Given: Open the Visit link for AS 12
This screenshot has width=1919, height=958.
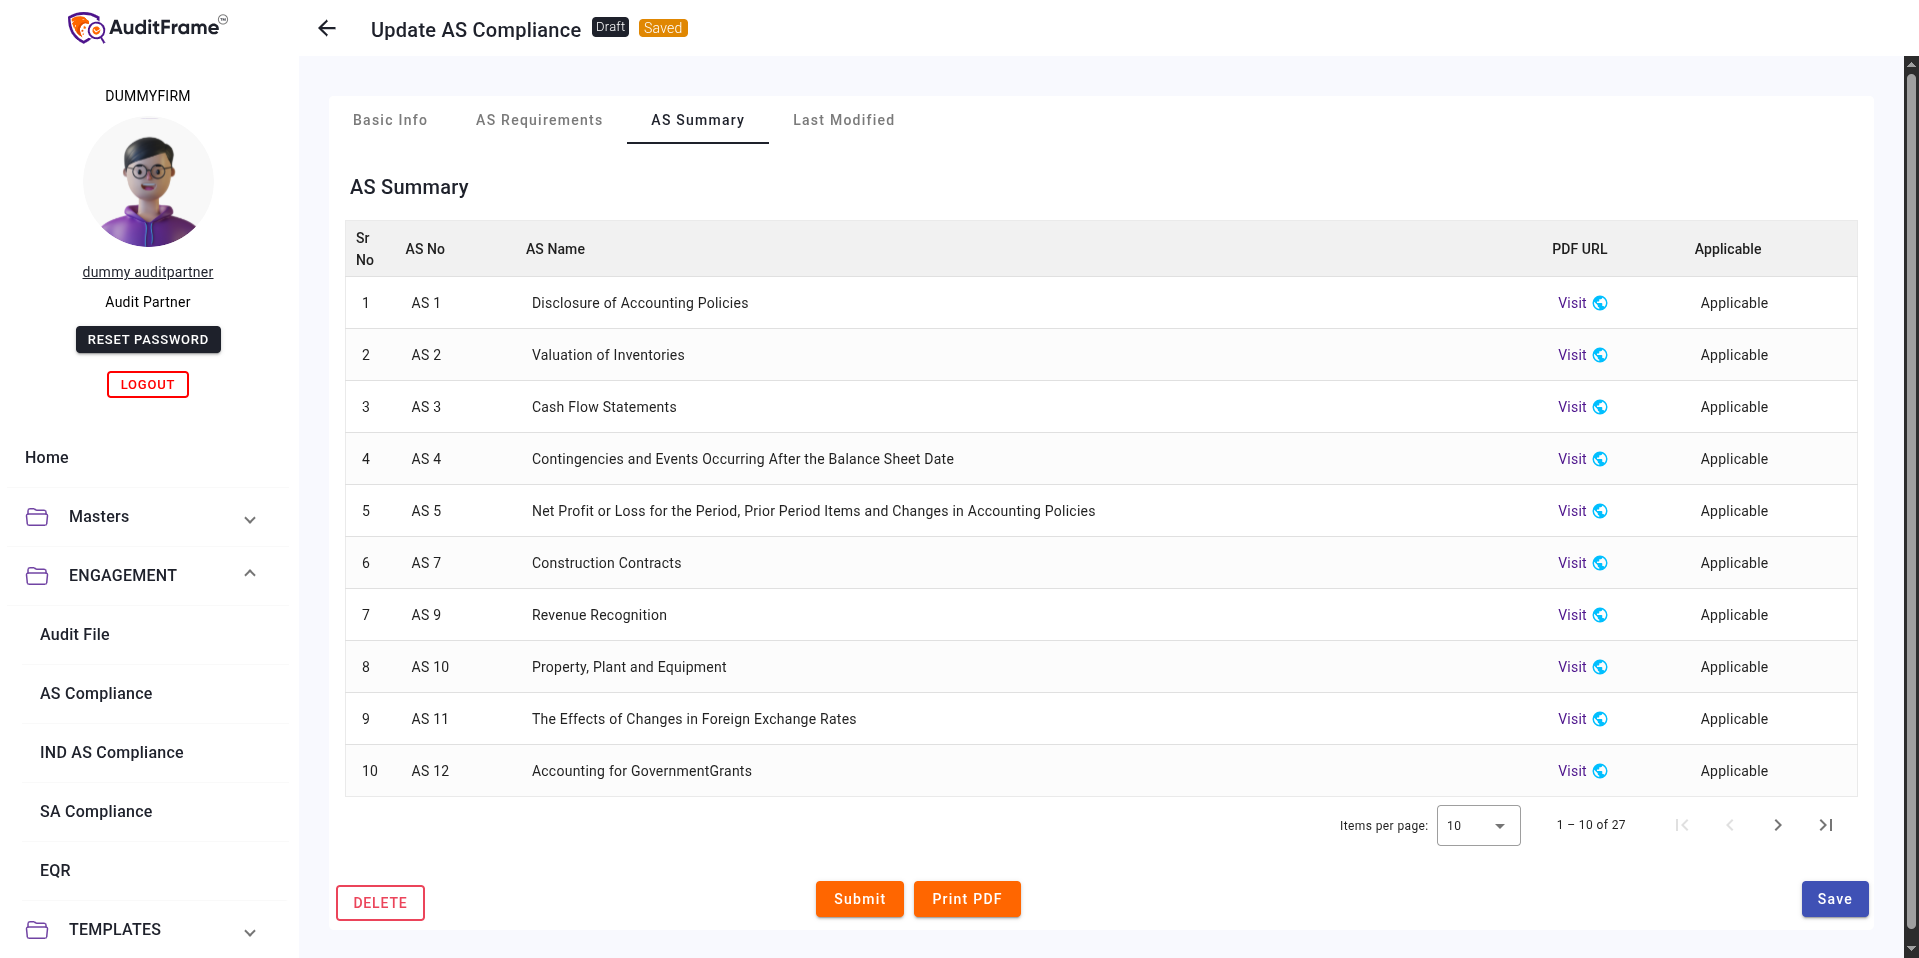Looking at the screenshot, I should coord(1571,771).
